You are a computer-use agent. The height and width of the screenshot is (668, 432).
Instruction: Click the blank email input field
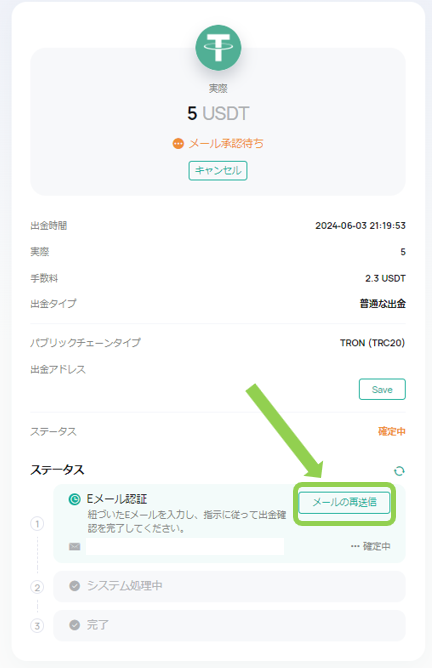(185, 547)
